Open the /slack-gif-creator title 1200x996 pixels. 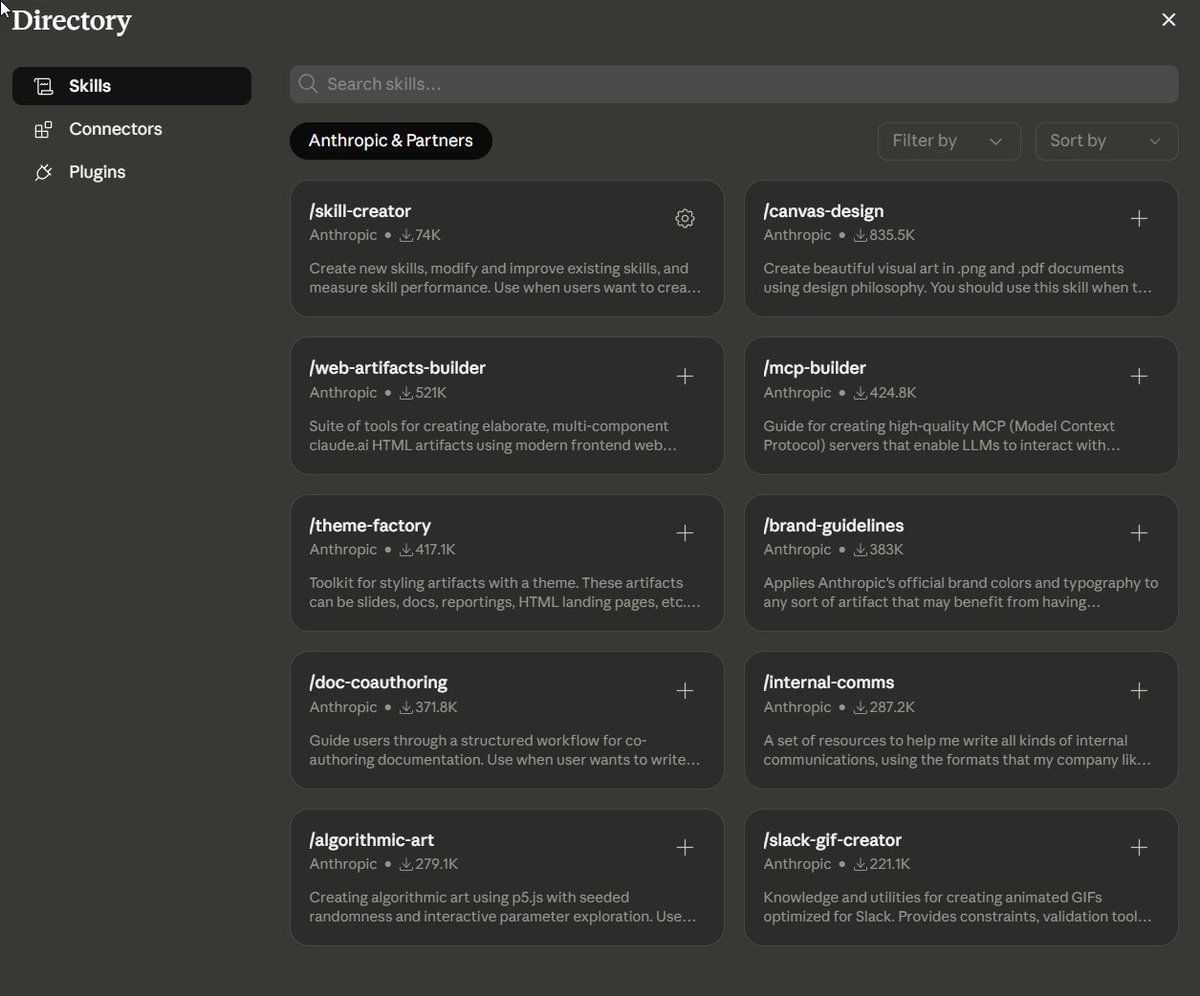coord(833,840)
